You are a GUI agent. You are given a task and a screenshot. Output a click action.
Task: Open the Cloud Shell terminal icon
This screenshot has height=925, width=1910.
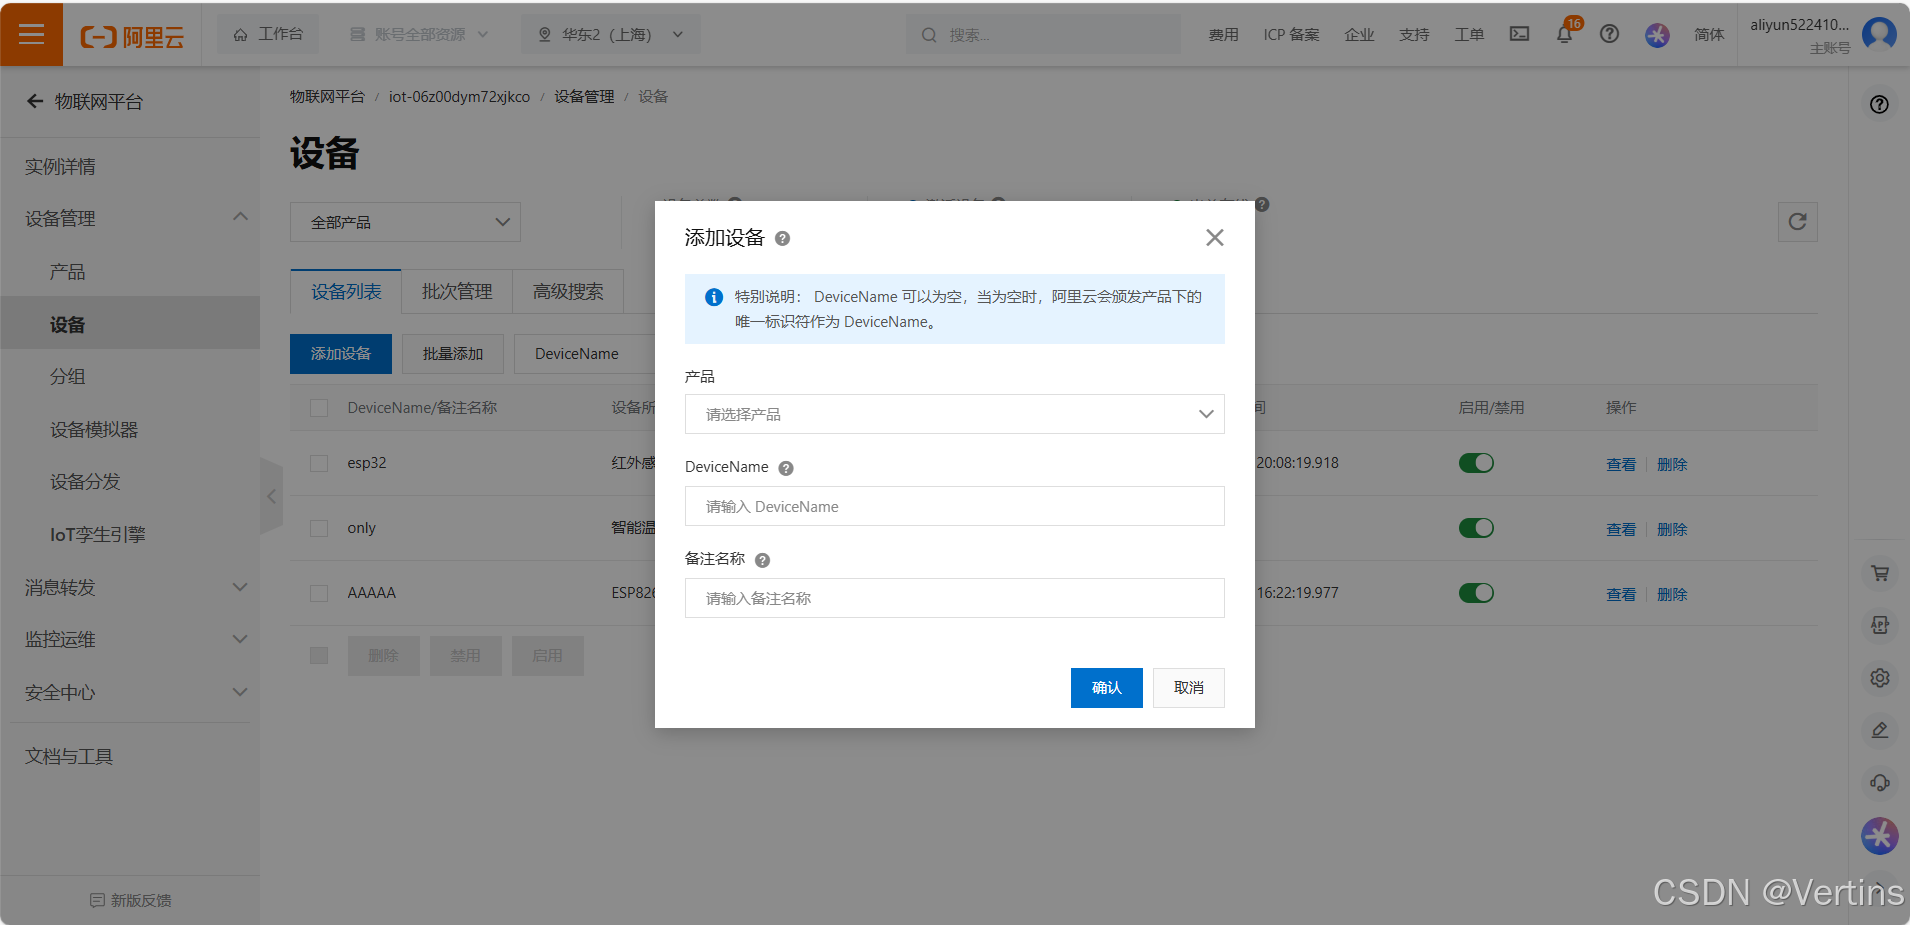(x=1519, y=34)
